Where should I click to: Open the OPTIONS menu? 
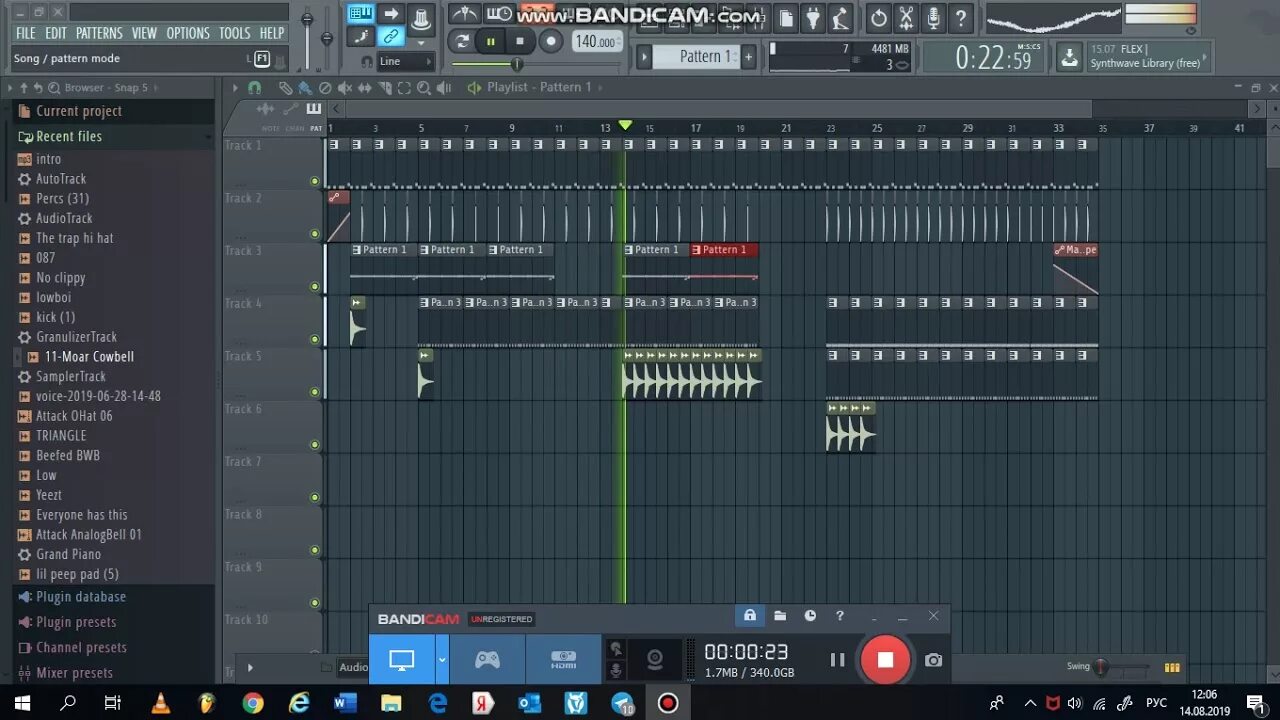pos(188,33)
